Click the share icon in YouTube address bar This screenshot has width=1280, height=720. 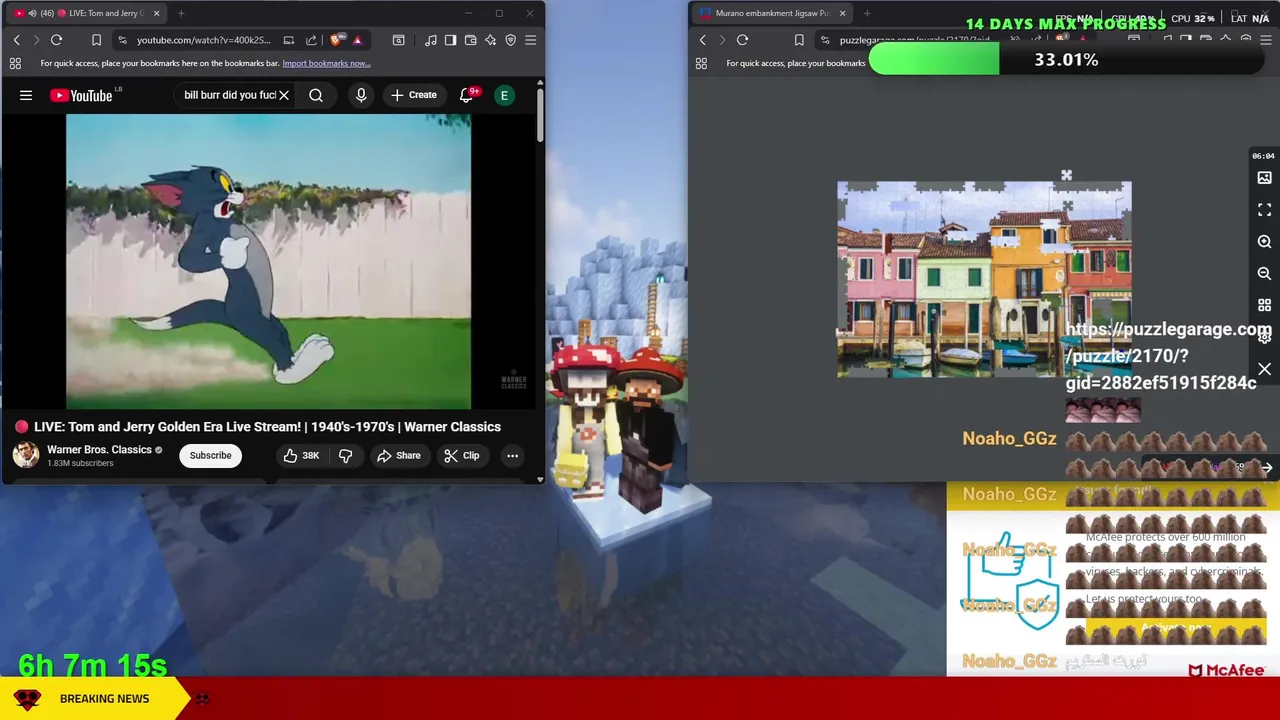[311, 40]
